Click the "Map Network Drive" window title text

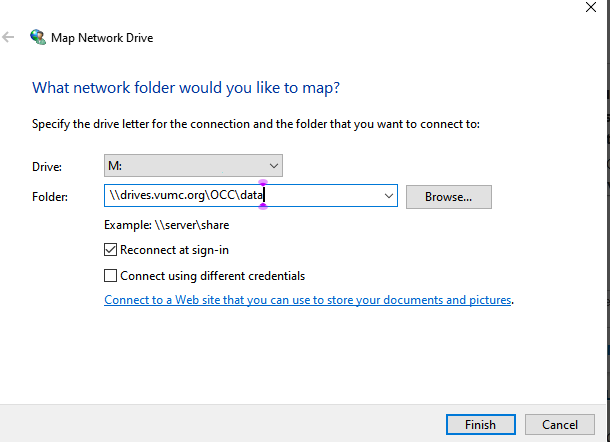[x=104, y=38]
